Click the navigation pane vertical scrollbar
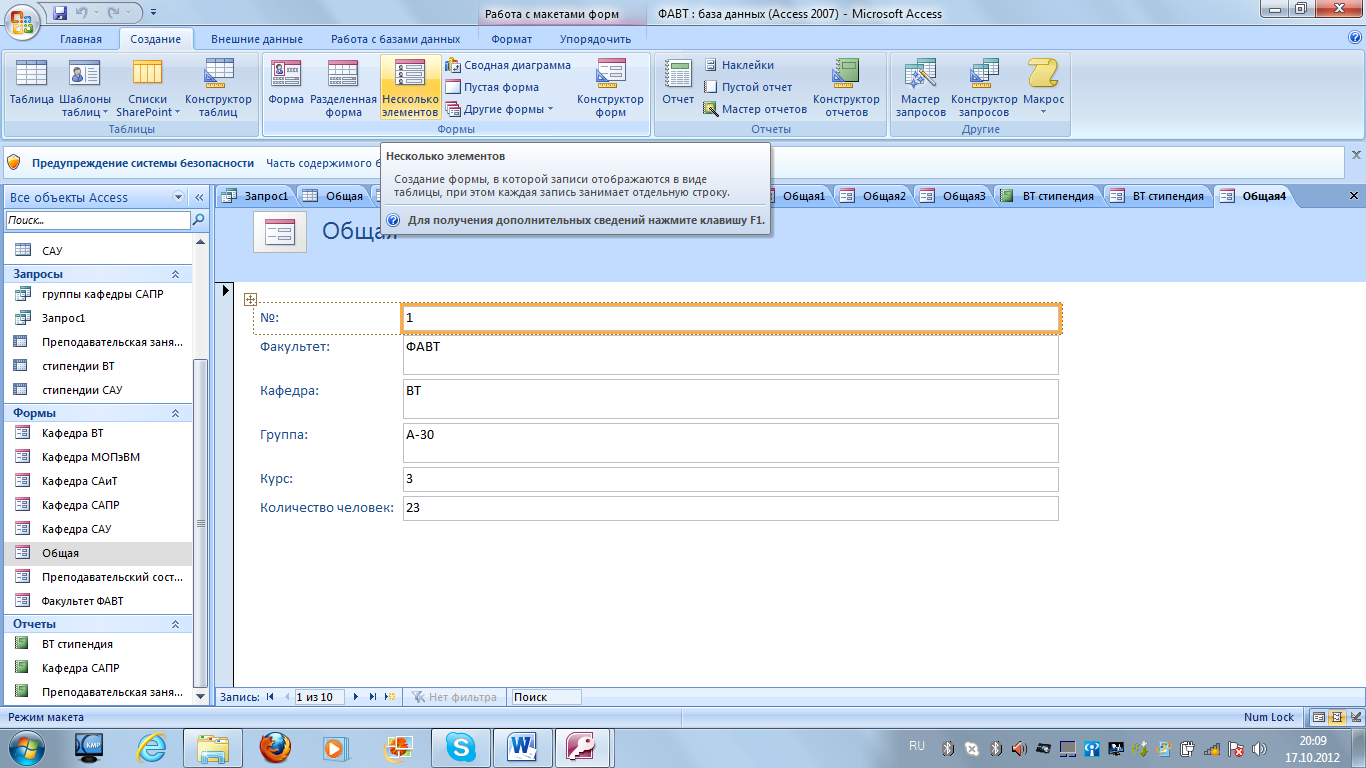Viewport: 1366px width, 768px height. 201,525
